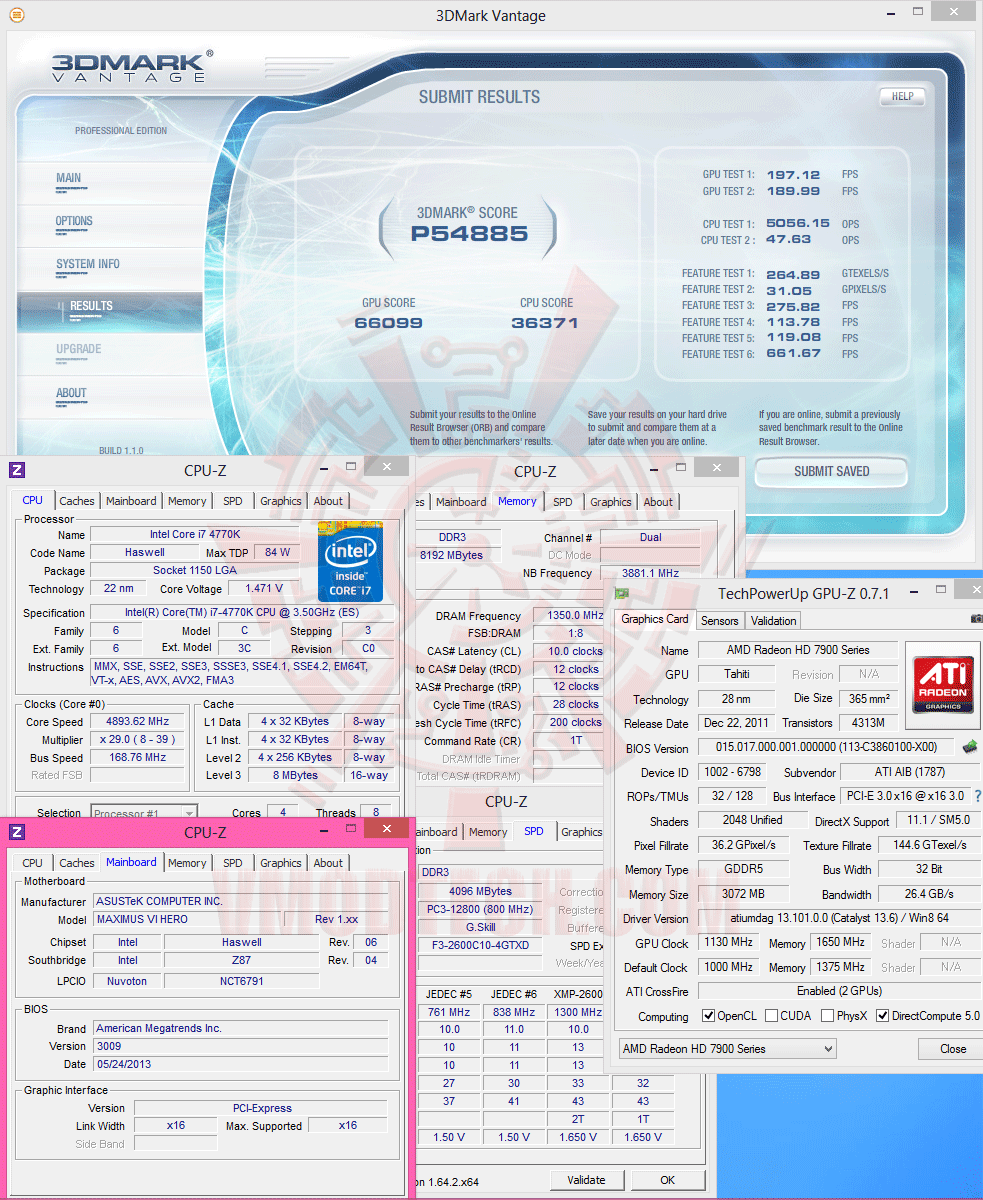Open the Mainboard tab in the CPU-Z CPU window
Screen dimensions: 983x1200
pos(131,501)
